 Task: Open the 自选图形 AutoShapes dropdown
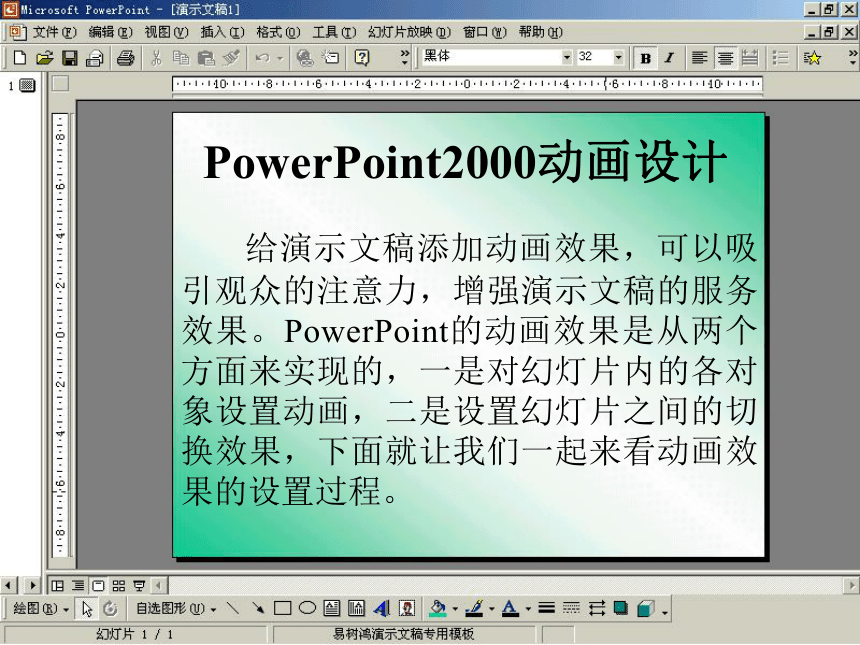(x=176, y=608)
